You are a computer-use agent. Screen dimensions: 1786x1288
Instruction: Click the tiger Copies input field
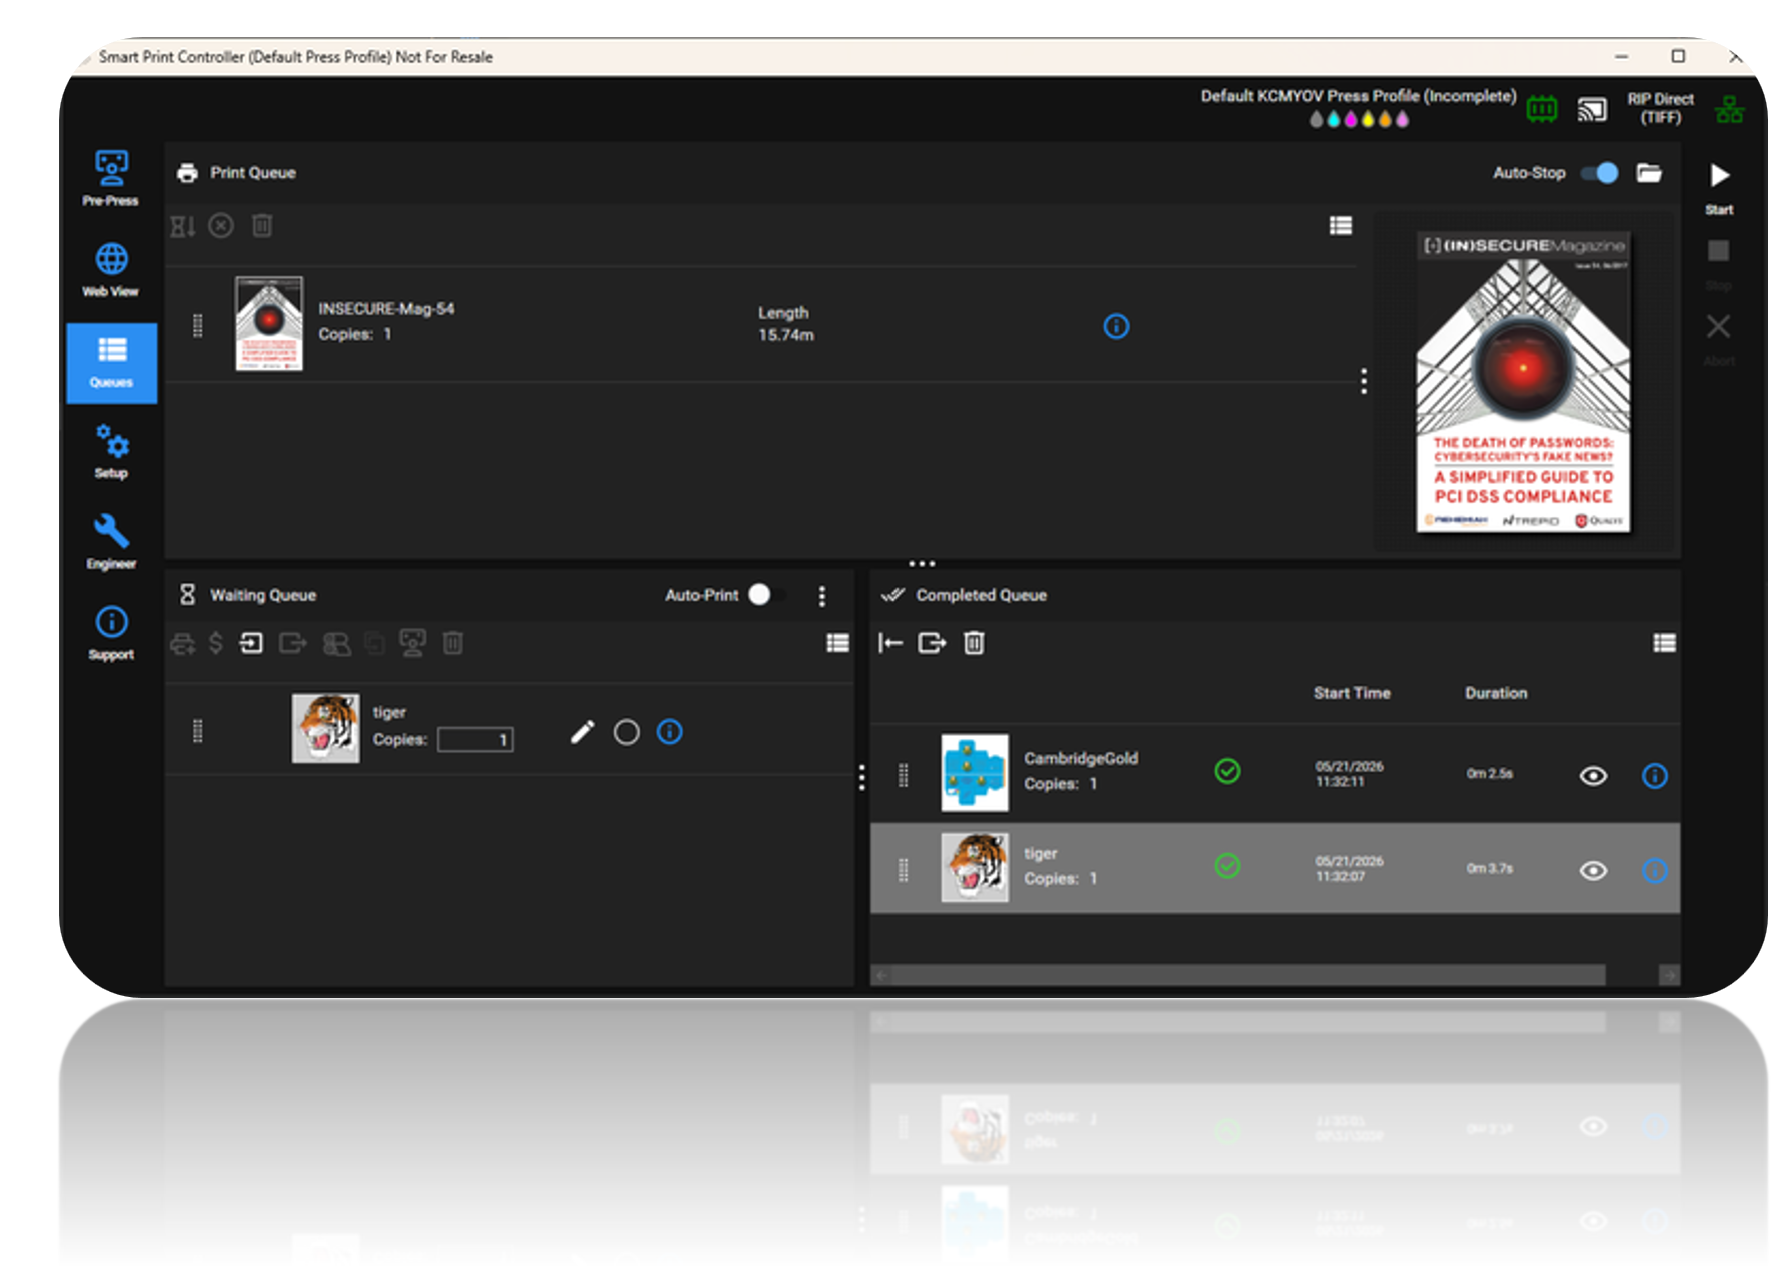[475, 740]
